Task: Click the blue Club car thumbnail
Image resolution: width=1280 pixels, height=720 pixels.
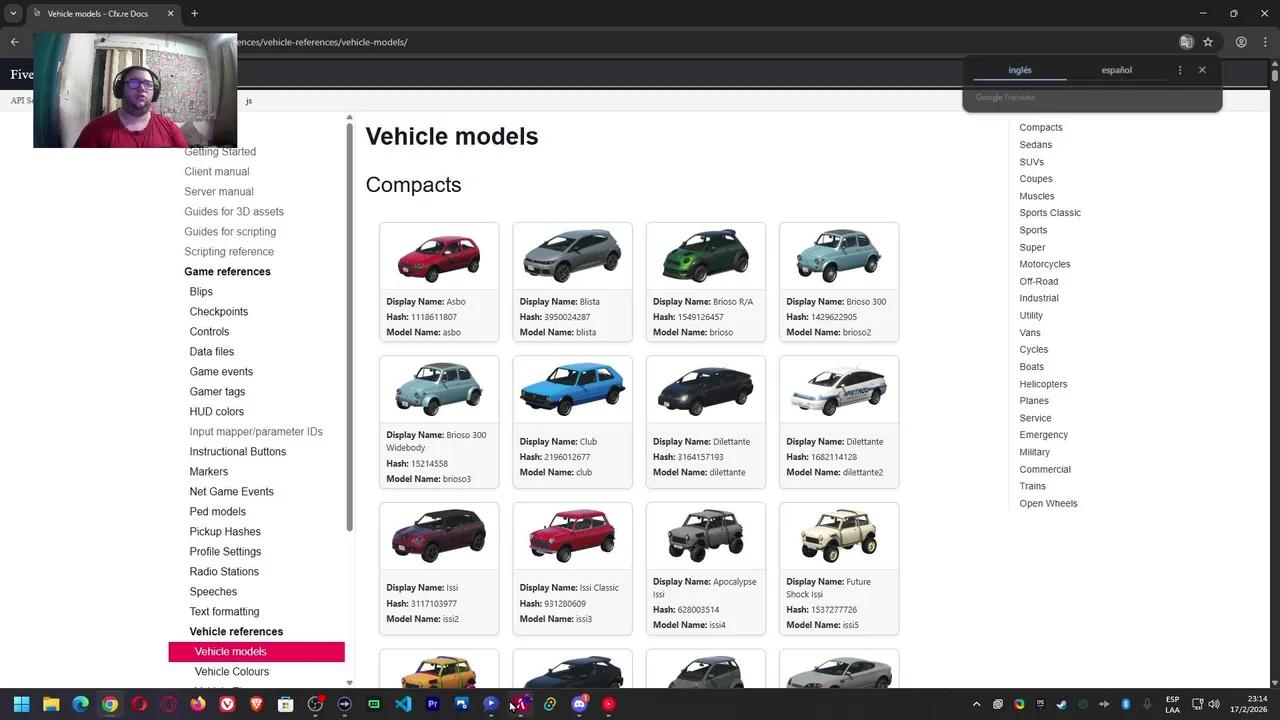Action: click(x=572, y=388)
